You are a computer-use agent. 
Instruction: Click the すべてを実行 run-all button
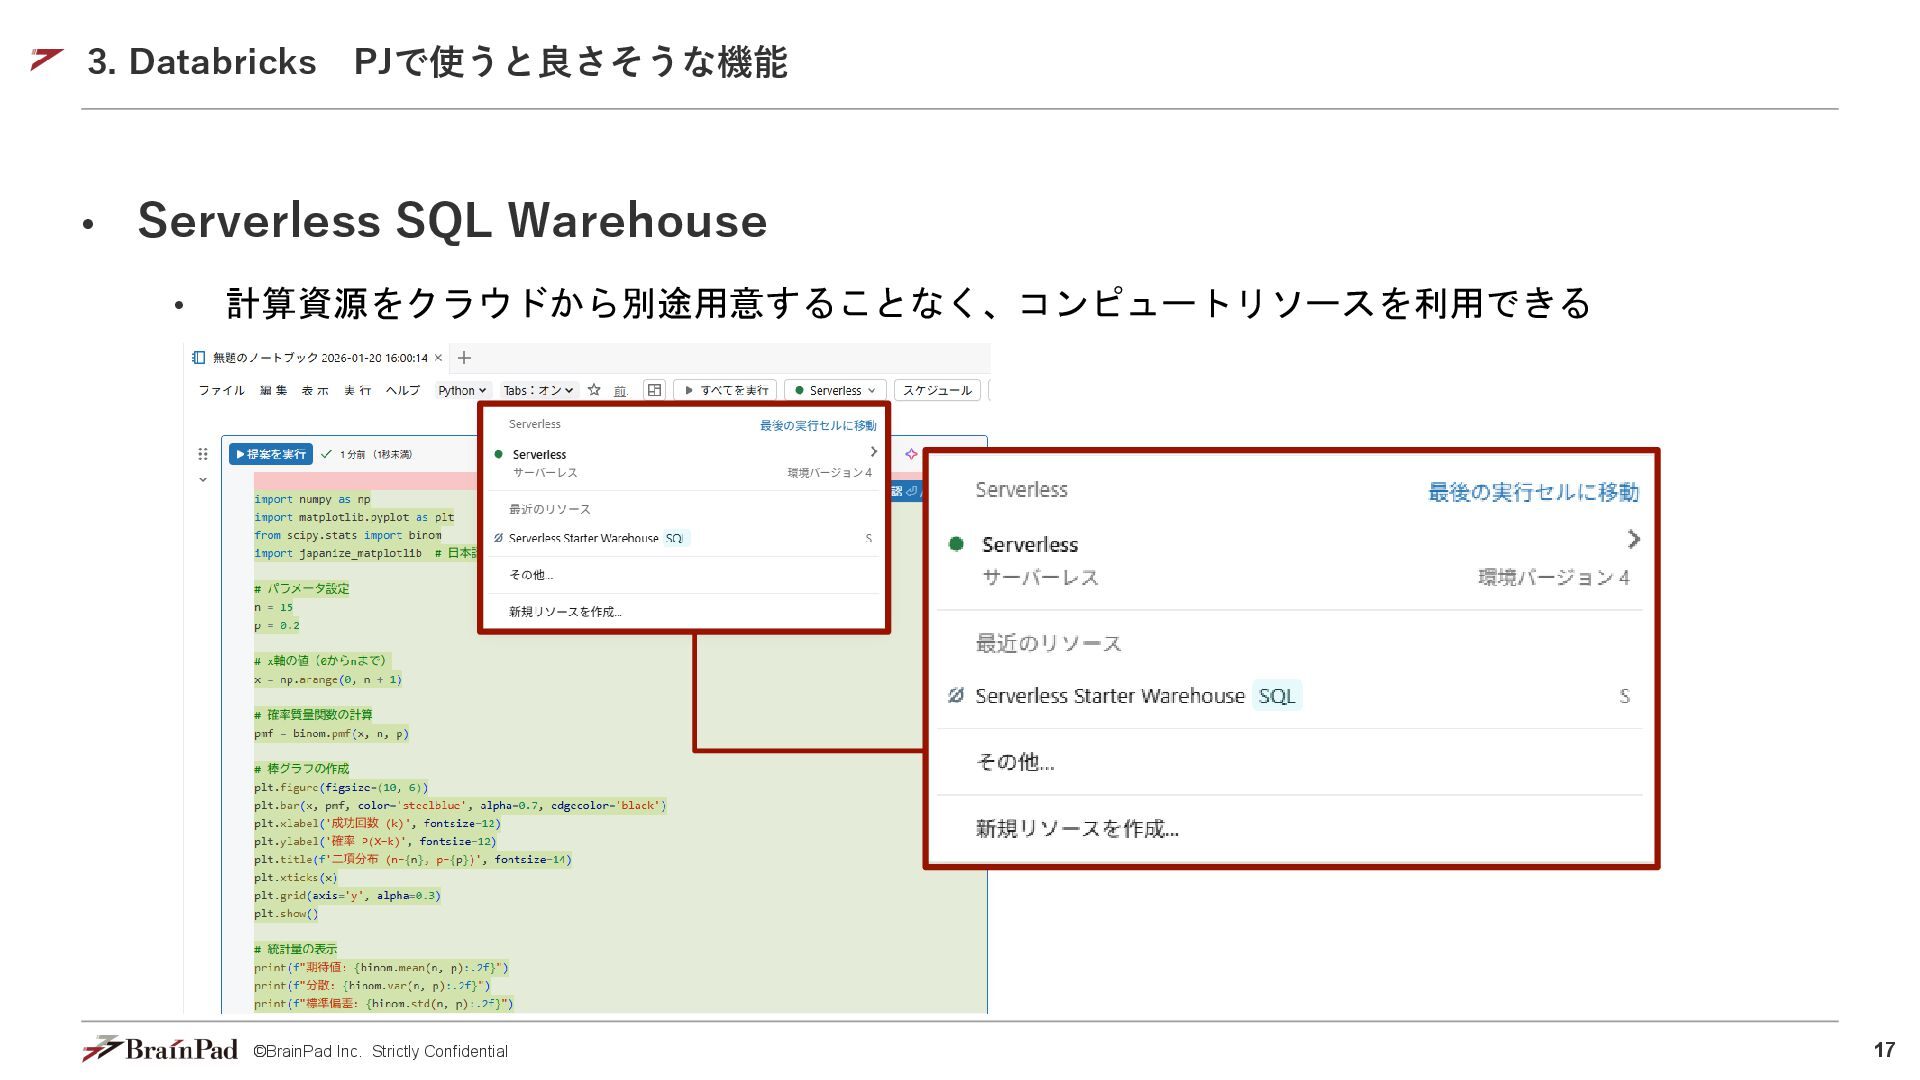click(727, 390)
